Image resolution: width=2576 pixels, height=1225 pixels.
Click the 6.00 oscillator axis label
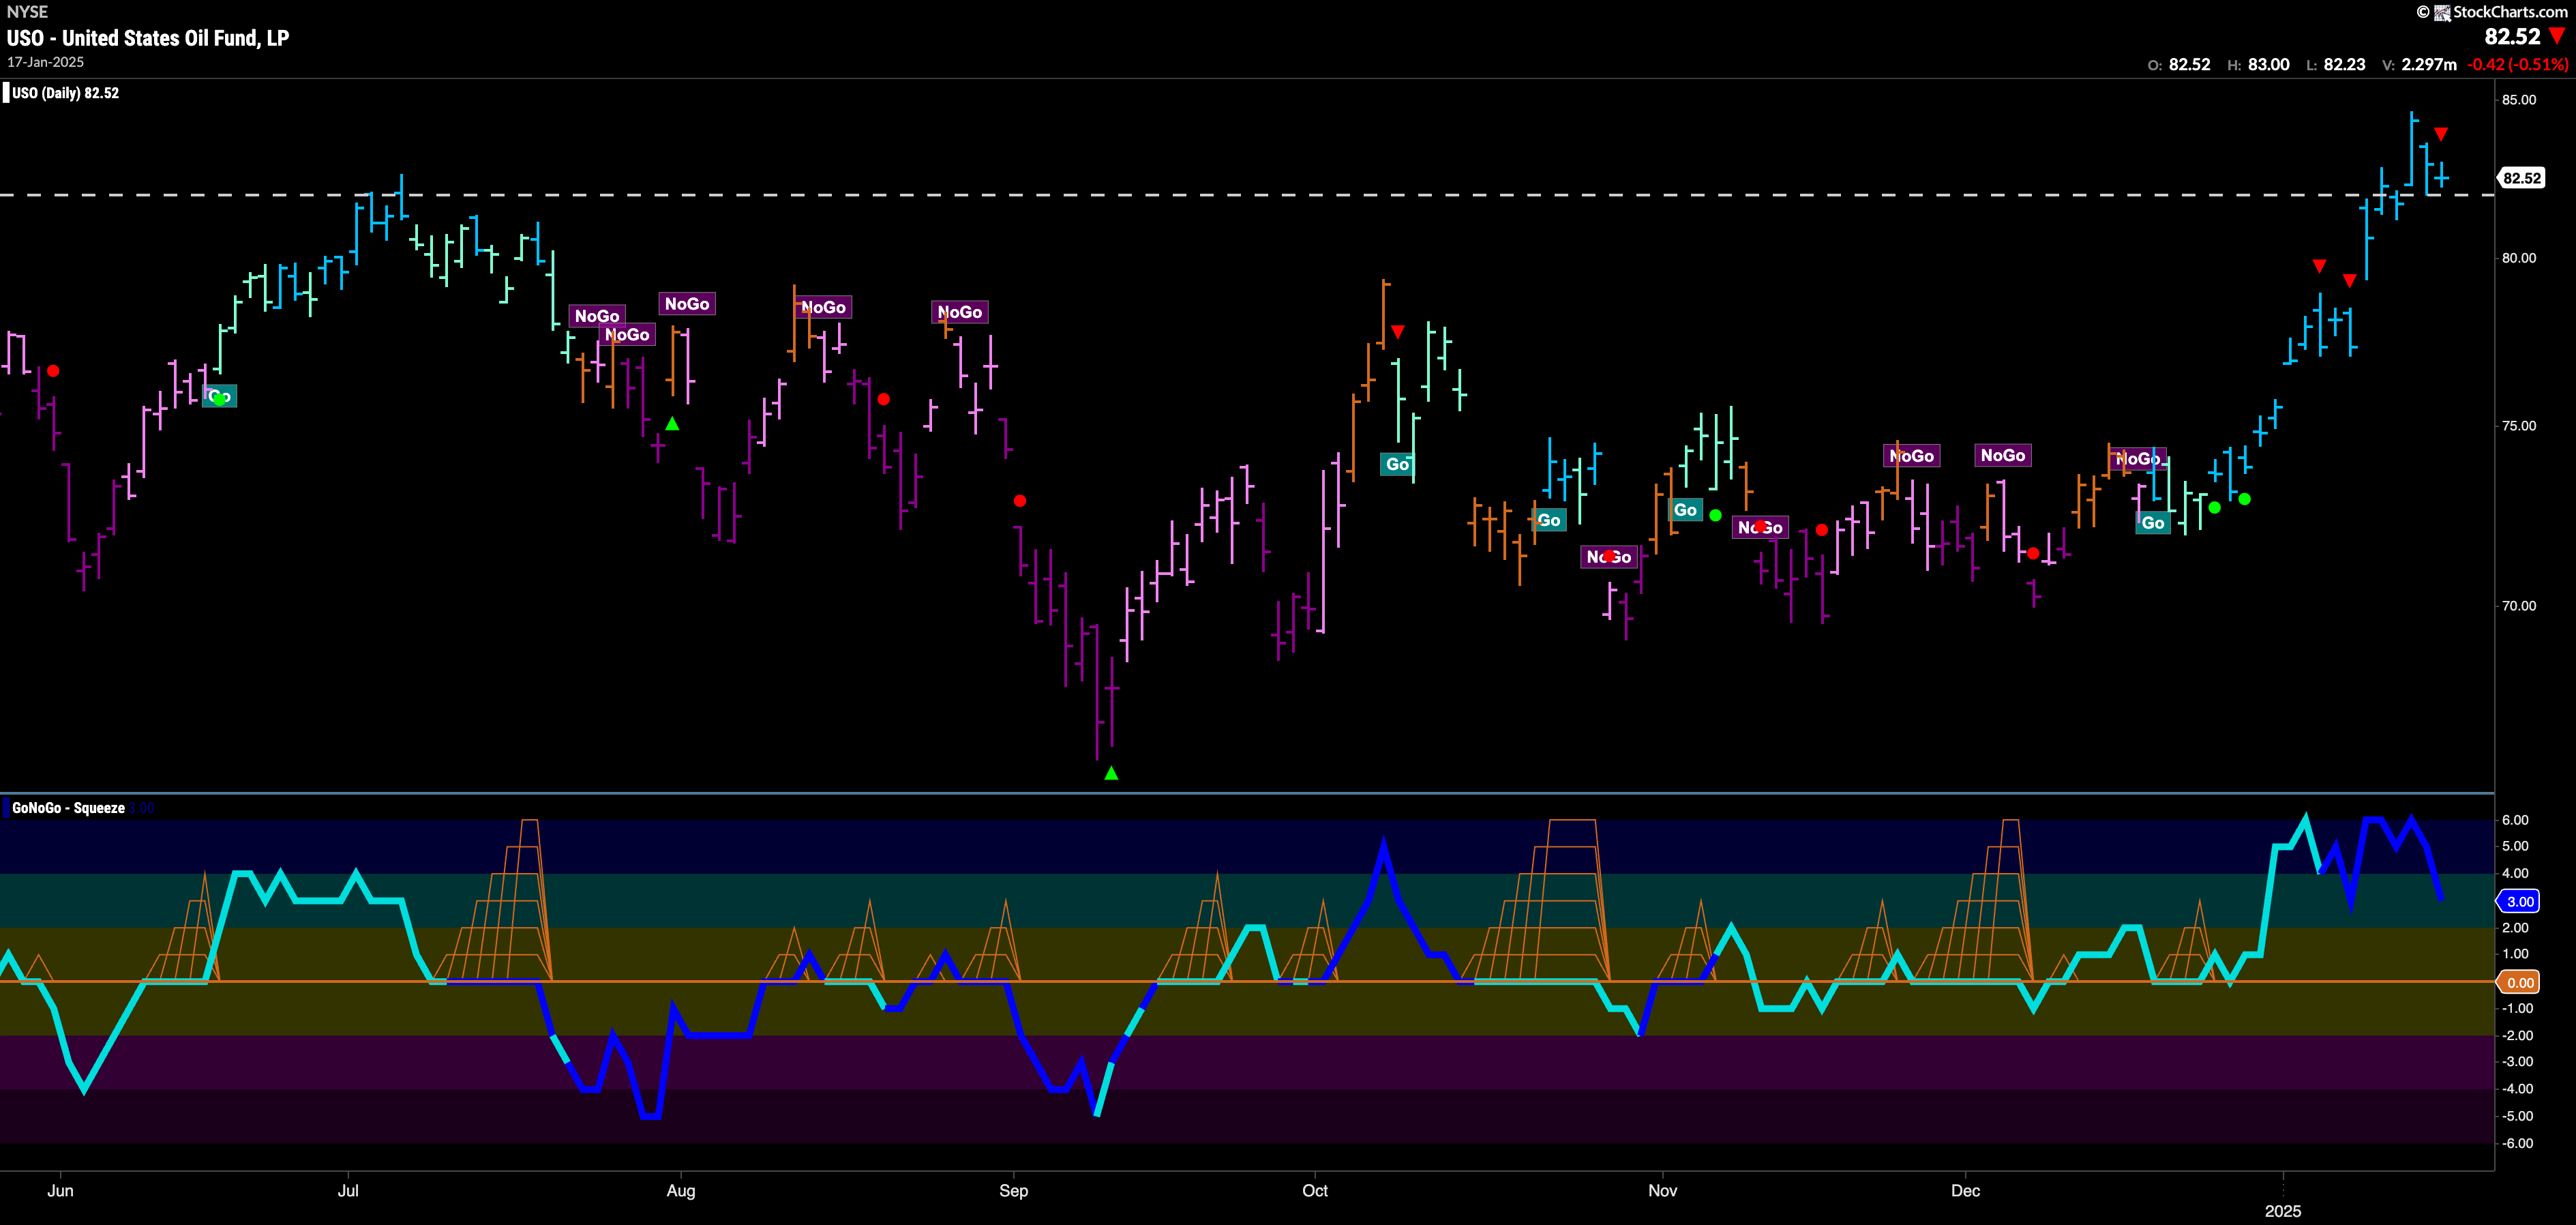click(x=2515, y=820)
